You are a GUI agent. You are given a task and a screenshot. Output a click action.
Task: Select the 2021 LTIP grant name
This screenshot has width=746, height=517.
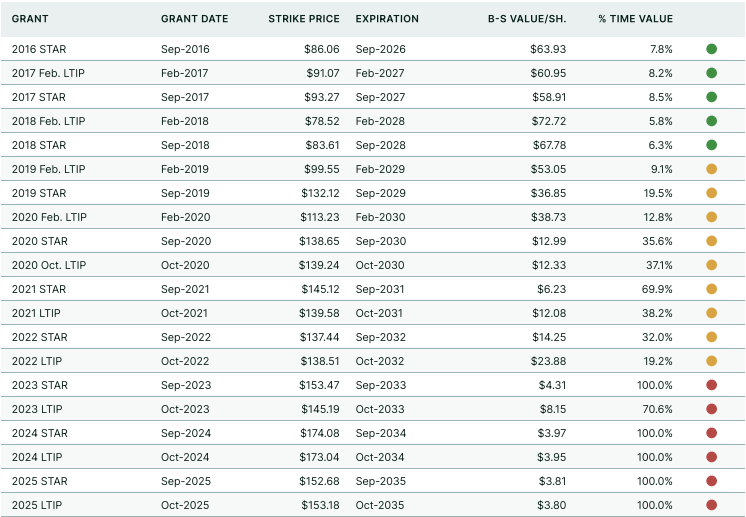coord(36,313)
